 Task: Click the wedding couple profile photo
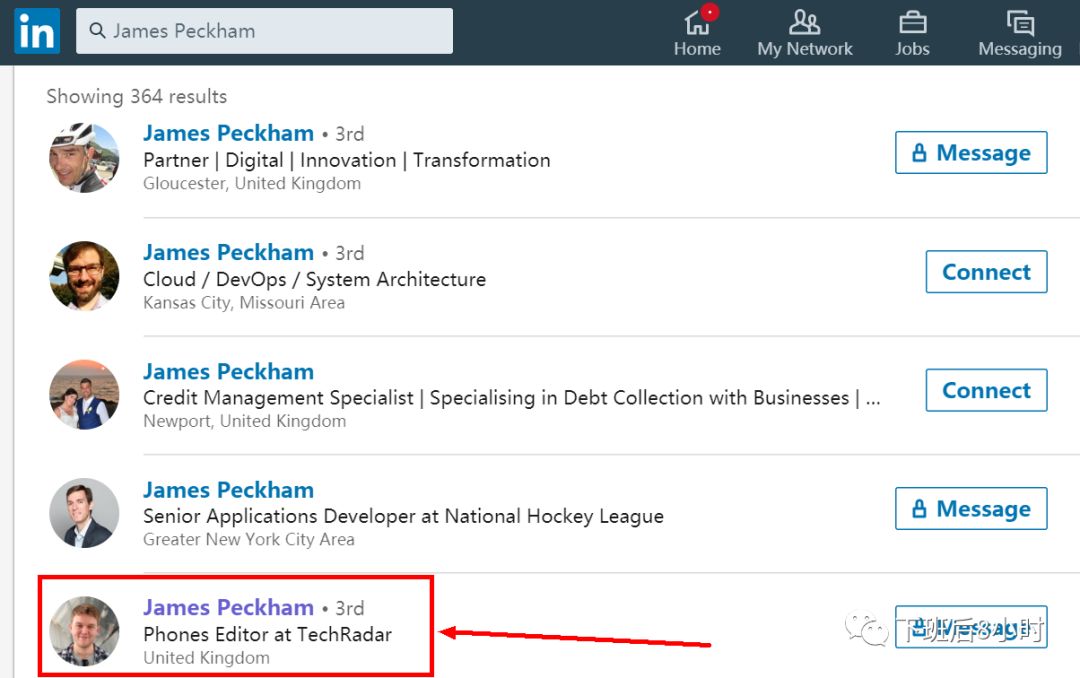click(x=84, y=395)
